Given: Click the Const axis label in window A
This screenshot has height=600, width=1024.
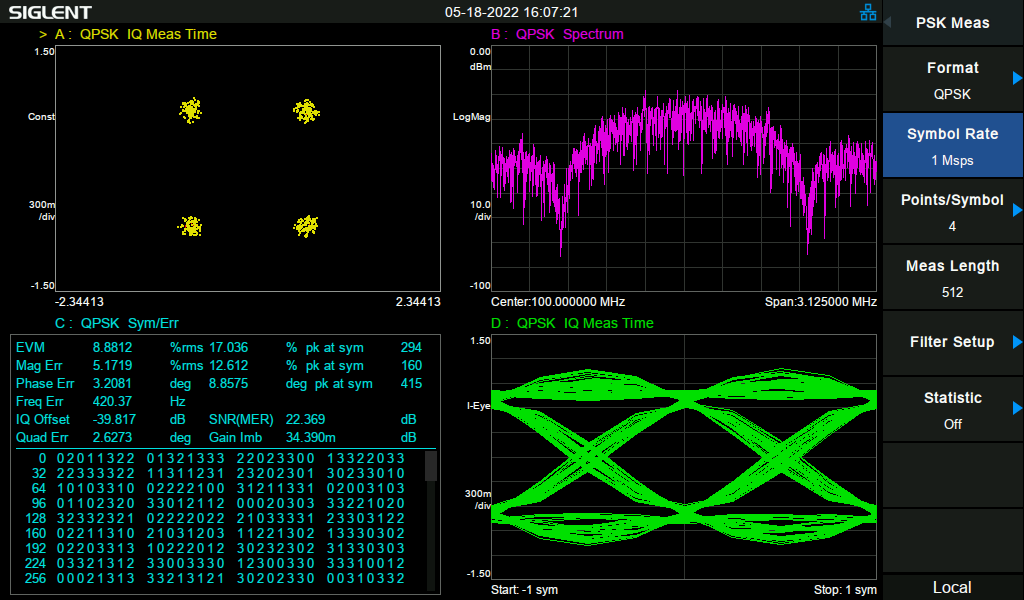Looking at the screenshot, I should 41,117.
